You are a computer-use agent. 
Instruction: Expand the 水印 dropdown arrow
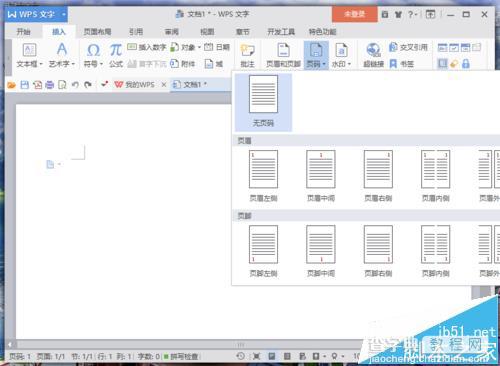coord(349,64)
